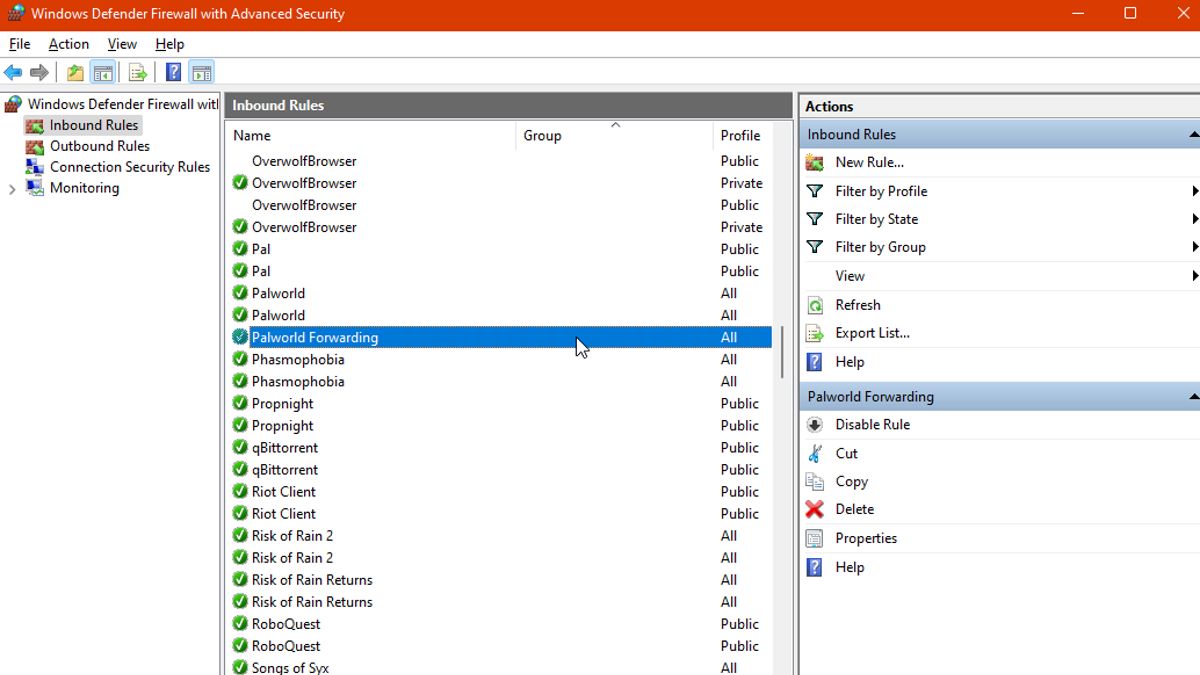Open the Filter by Profile submenu
Screen dimensions: 1200x675
[881, 191]
